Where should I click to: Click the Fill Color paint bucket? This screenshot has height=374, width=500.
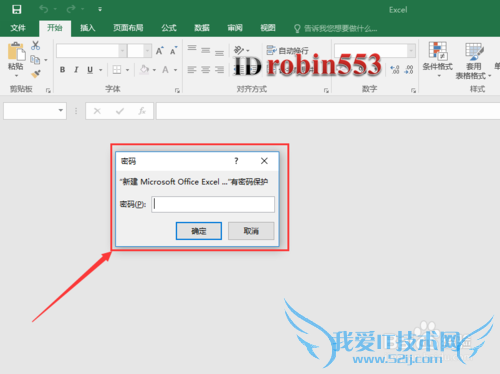pos(144,69)
